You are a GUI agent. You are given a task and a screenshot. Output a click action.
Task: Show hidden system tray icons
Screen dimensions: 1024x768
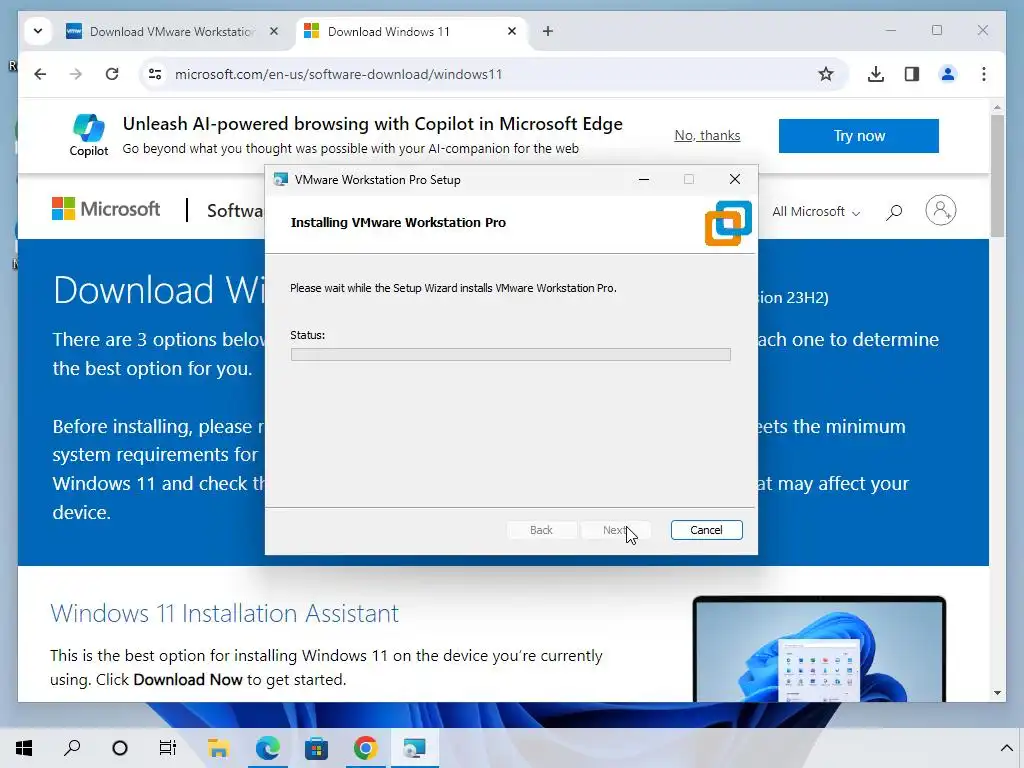[x=1006, y=748]
